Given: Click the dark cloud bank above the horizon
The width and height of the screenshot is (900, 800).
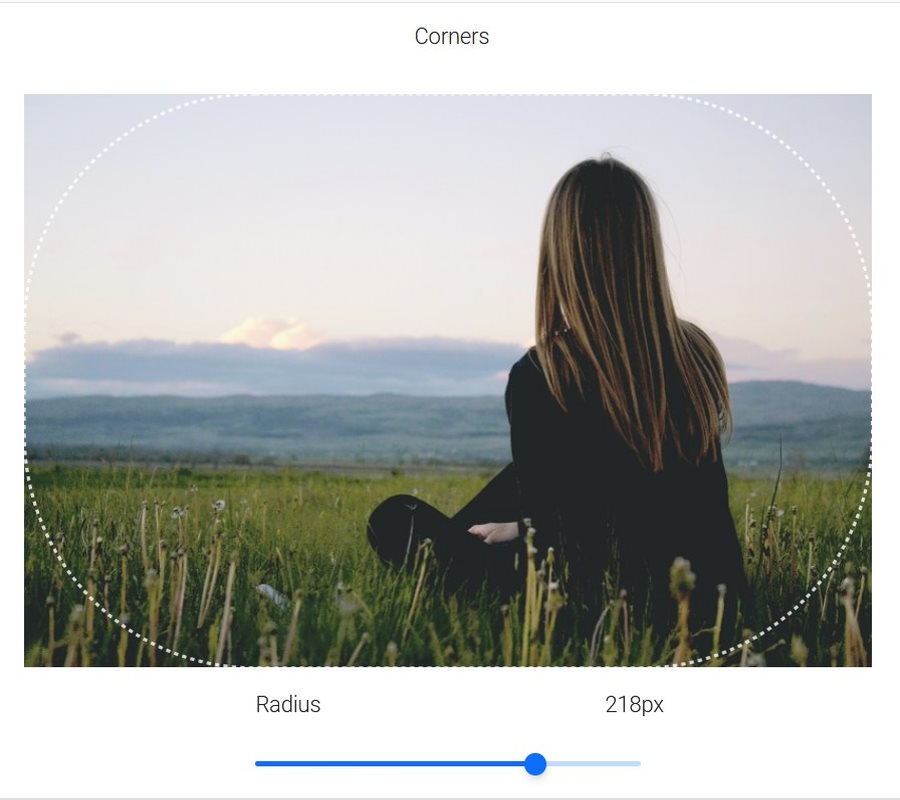Looking at the screenshot, I should 300,362.
